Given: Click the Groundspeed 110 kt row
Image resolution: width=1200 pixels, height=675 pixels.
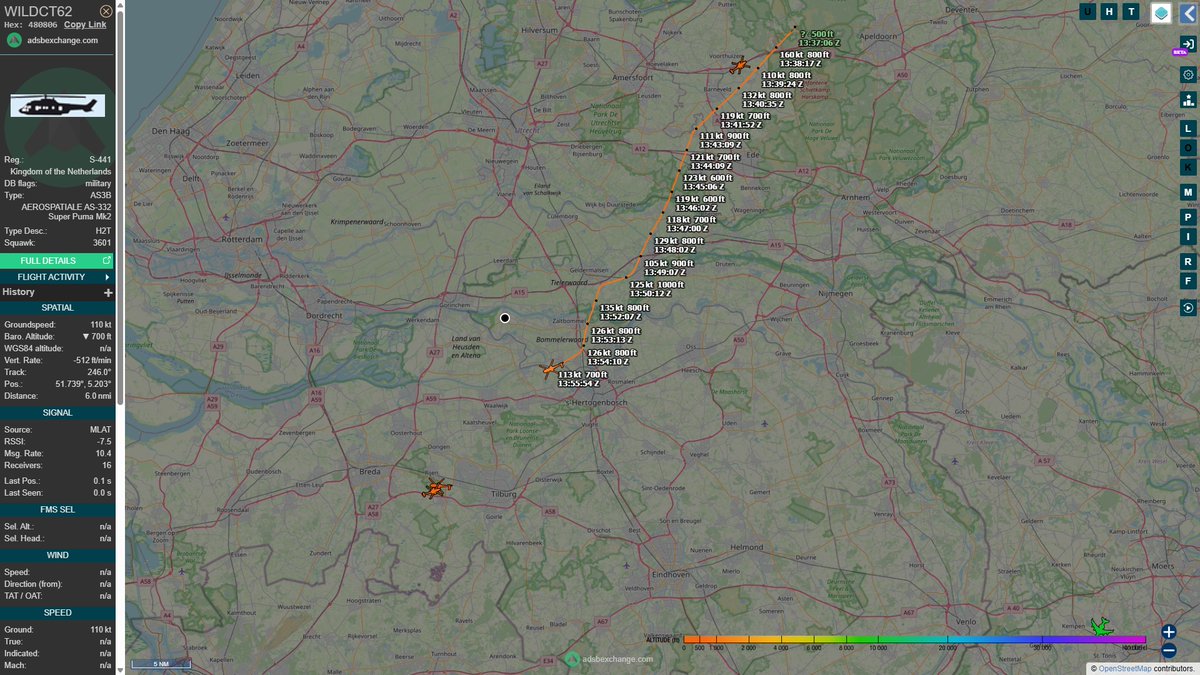Looking at the screenshot, I should (57, 325).
